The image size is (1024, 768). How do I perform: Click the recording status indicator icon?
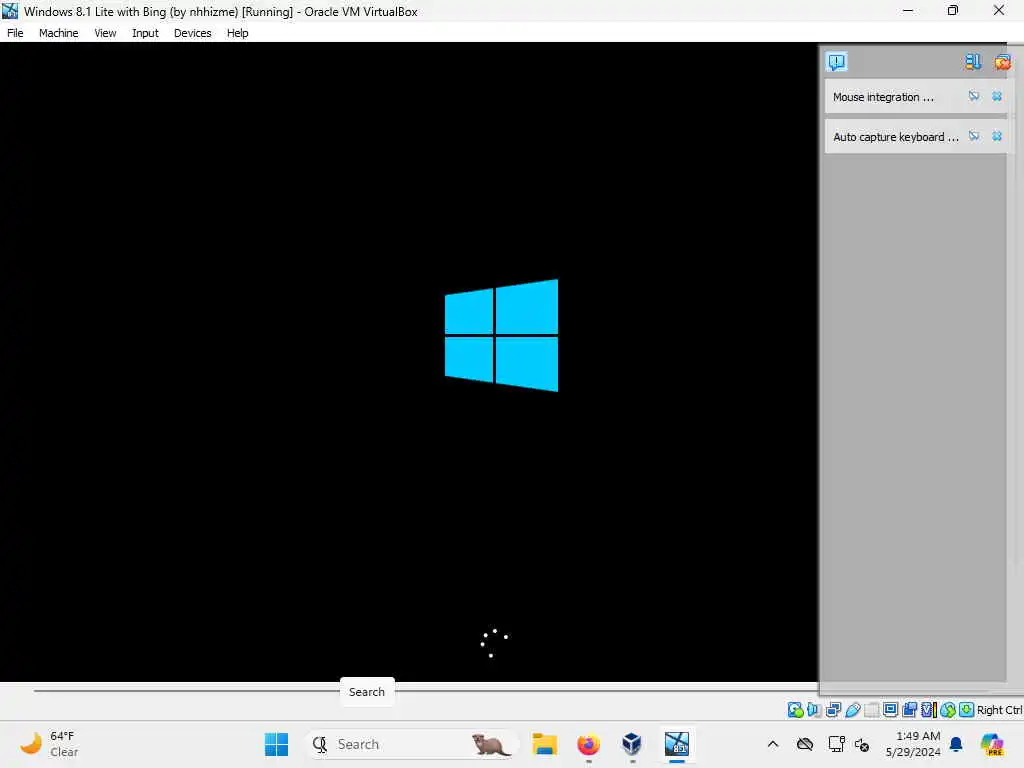pyautogui.click(x=909, y=710)
